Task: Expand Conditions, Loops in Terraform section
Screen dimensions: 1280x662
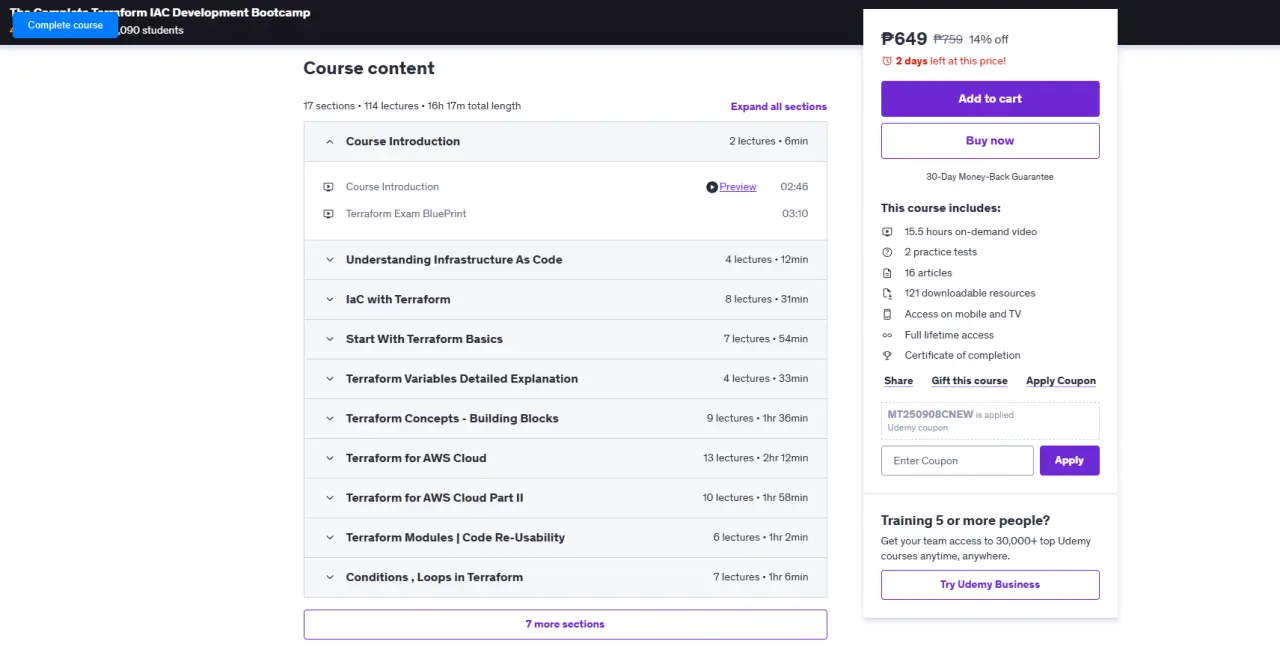Action: click(565, 577)
